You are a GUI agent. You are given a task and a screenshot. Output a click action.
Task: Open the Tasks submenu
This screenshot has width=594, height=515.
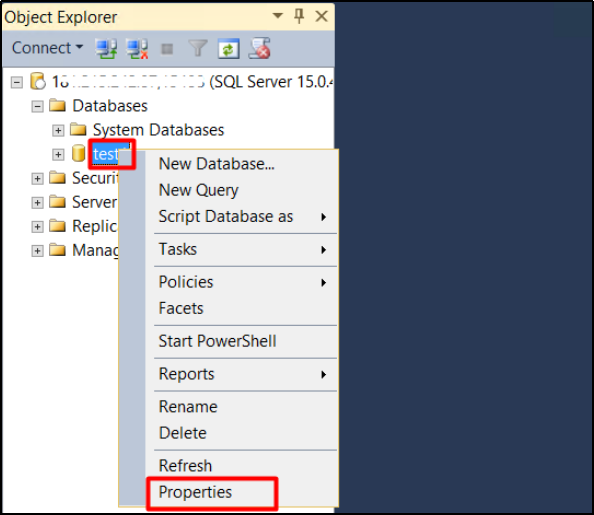click(242, 249)
